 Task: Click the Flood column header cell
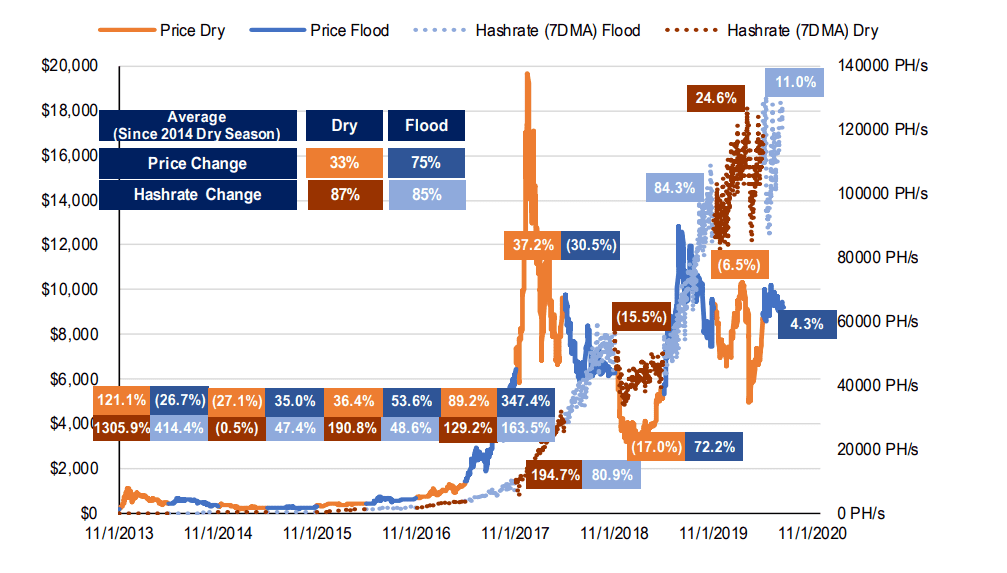click(426, 125)
